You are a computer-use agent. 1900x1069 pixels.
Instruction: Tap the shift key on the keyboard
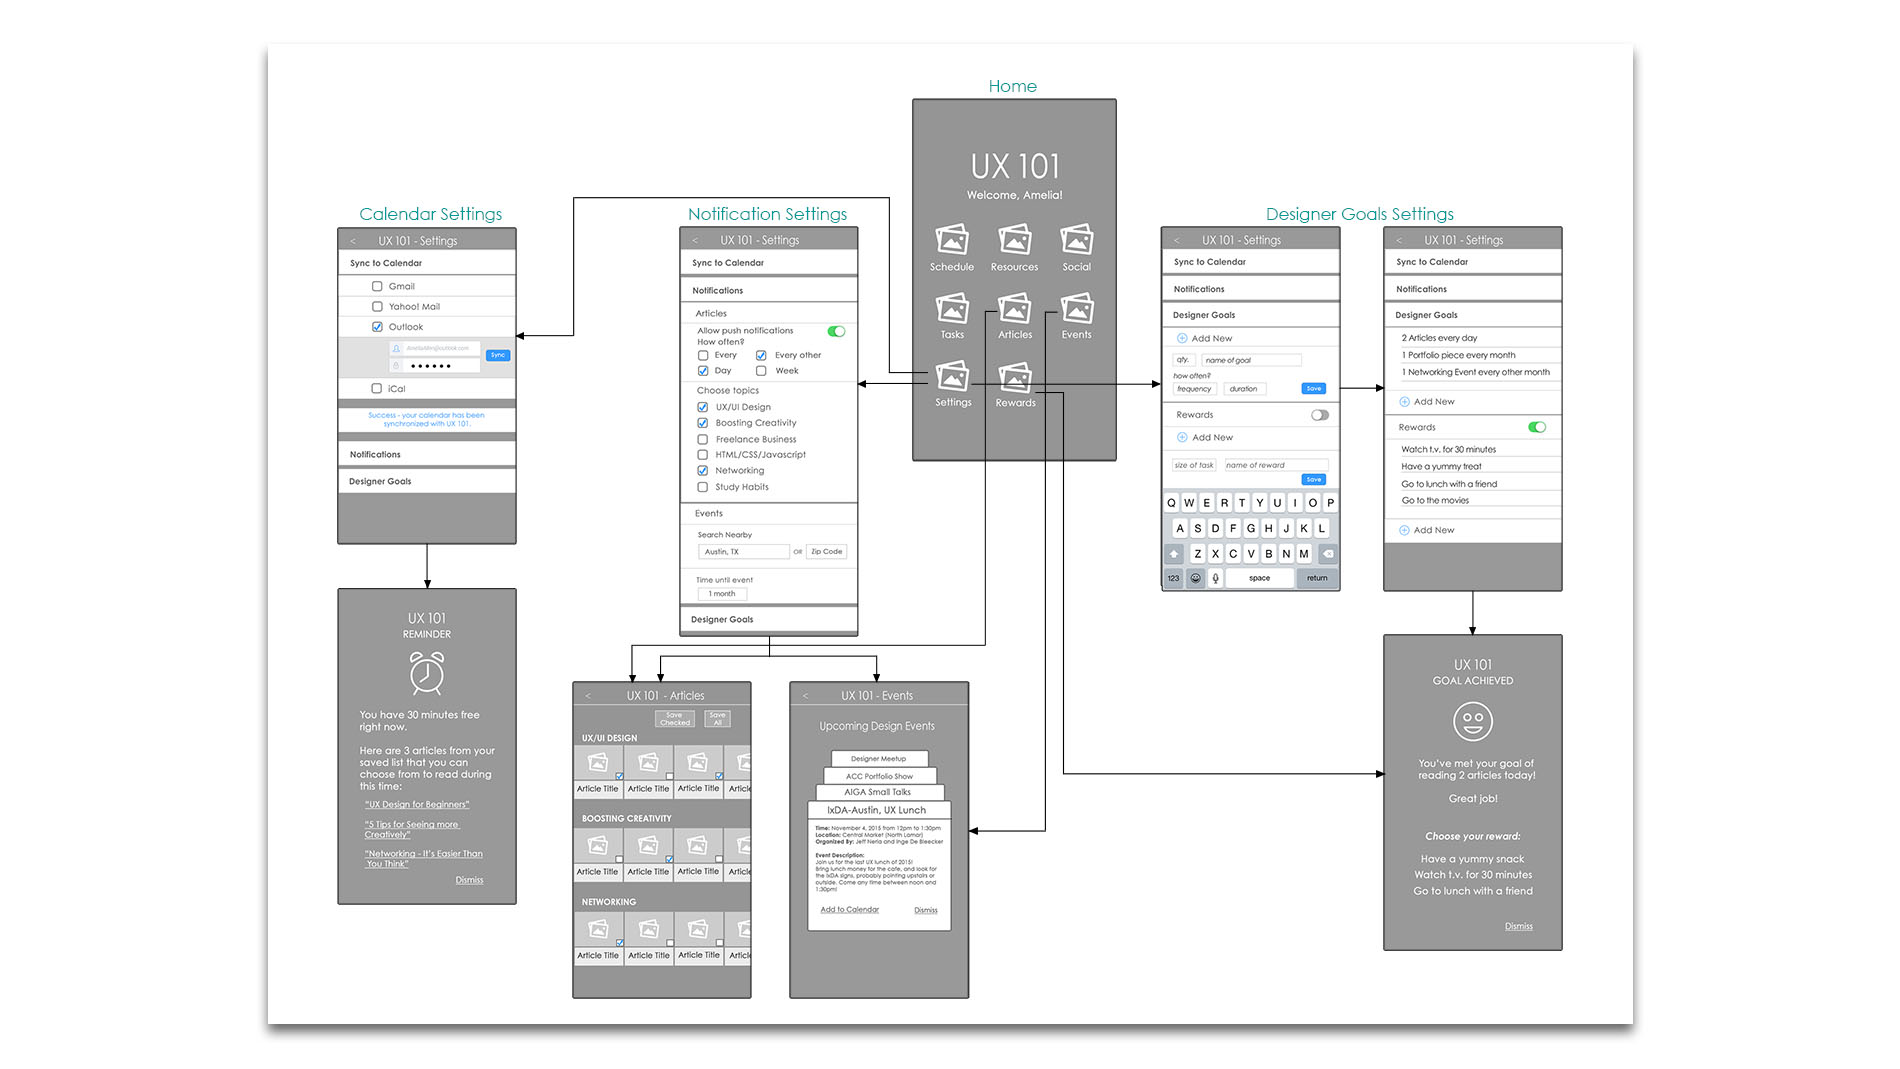tap(1174, 553)
